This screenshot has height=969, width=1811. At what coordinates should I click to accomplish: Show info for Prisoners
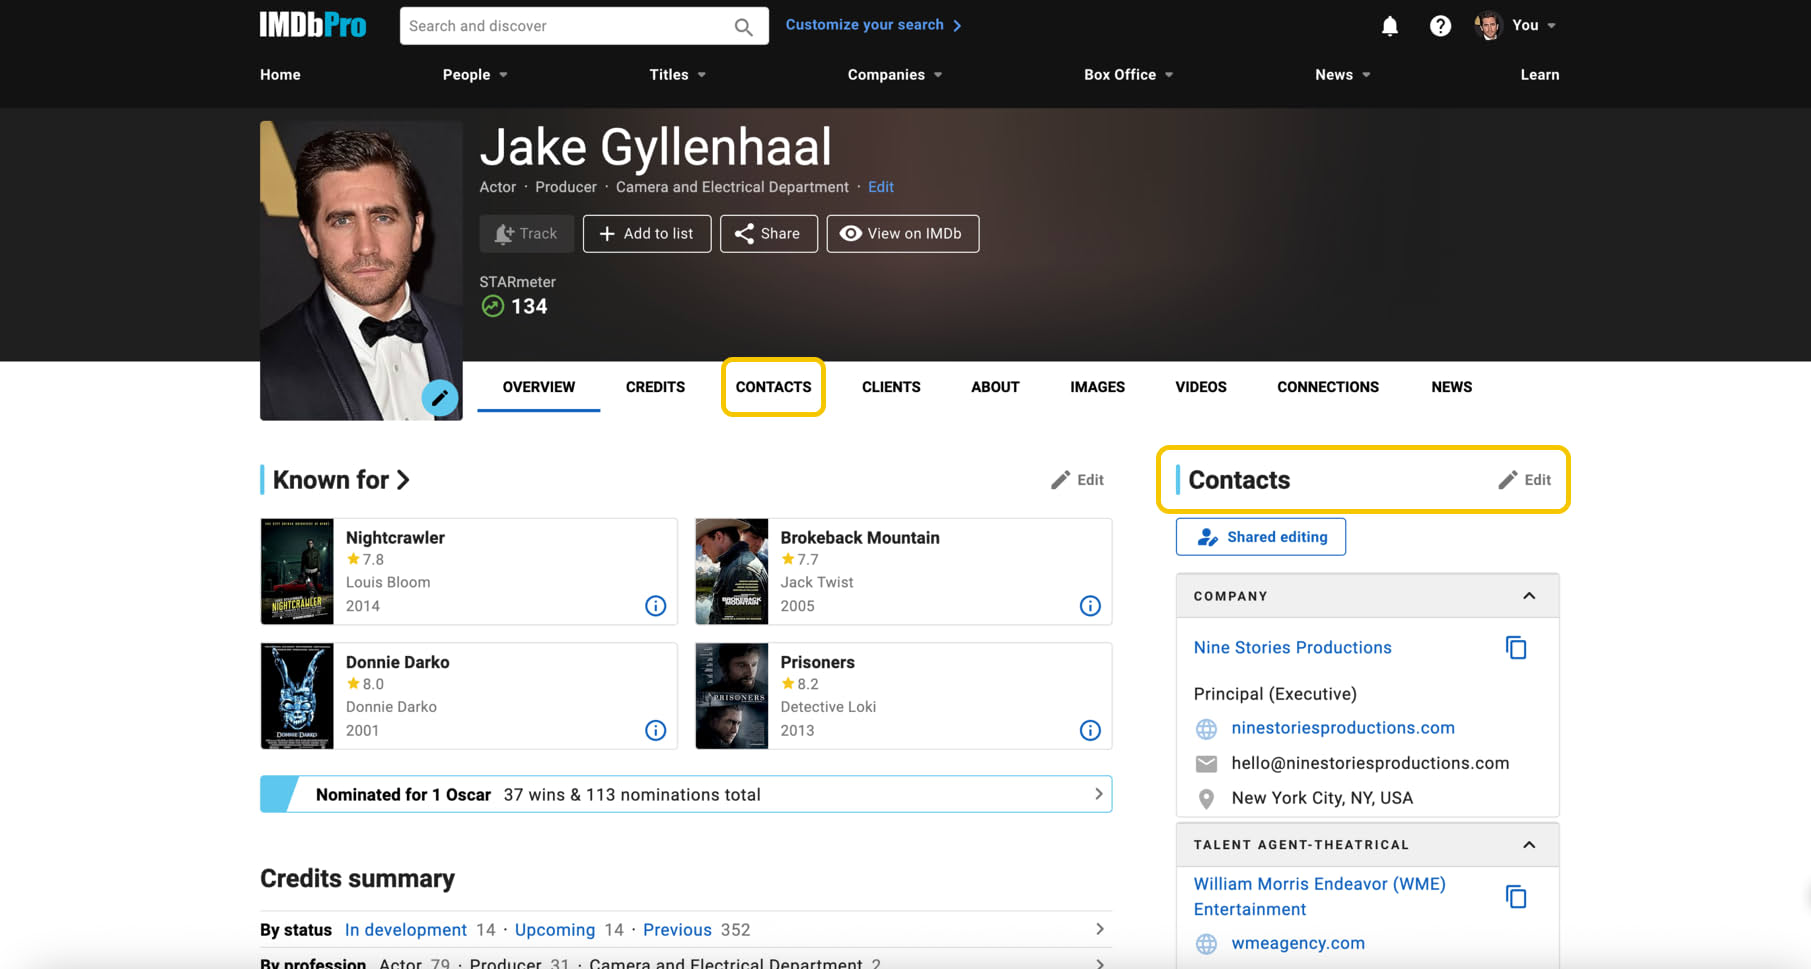point(1089,731)
